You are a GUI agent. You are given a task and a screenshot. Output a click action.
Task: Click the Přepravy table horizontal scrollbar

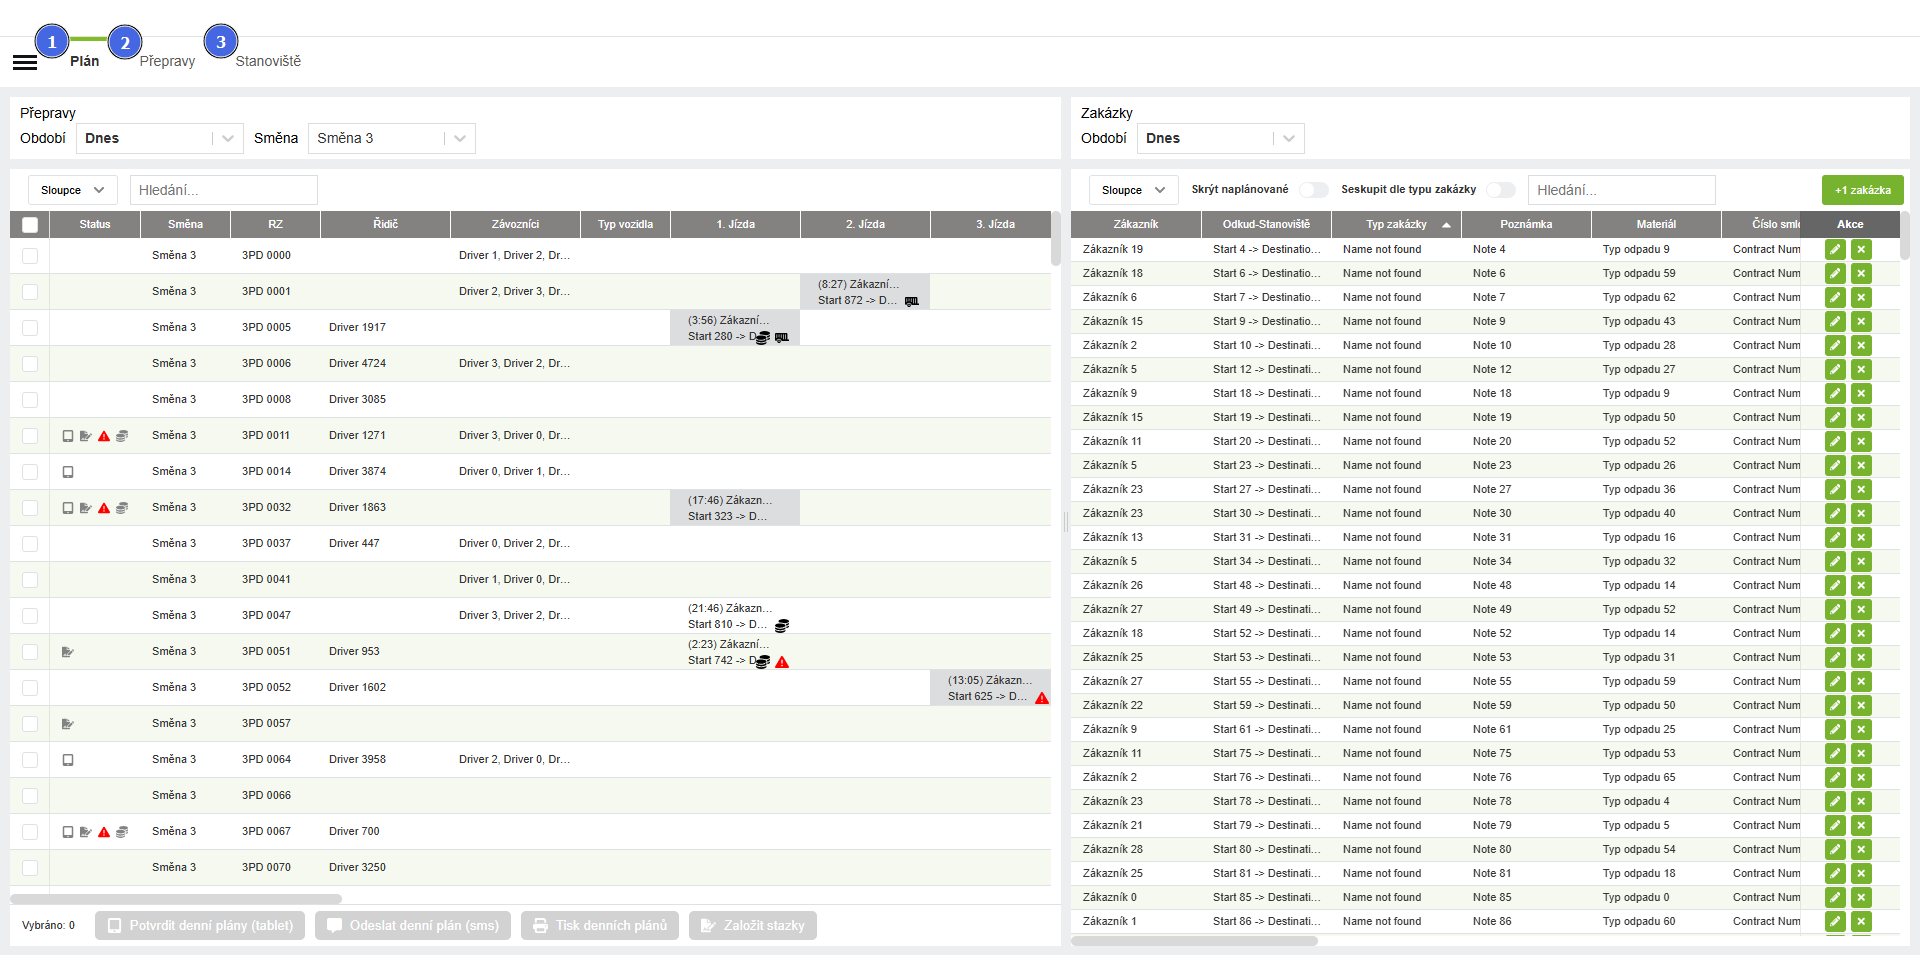[x=176, y=899]
